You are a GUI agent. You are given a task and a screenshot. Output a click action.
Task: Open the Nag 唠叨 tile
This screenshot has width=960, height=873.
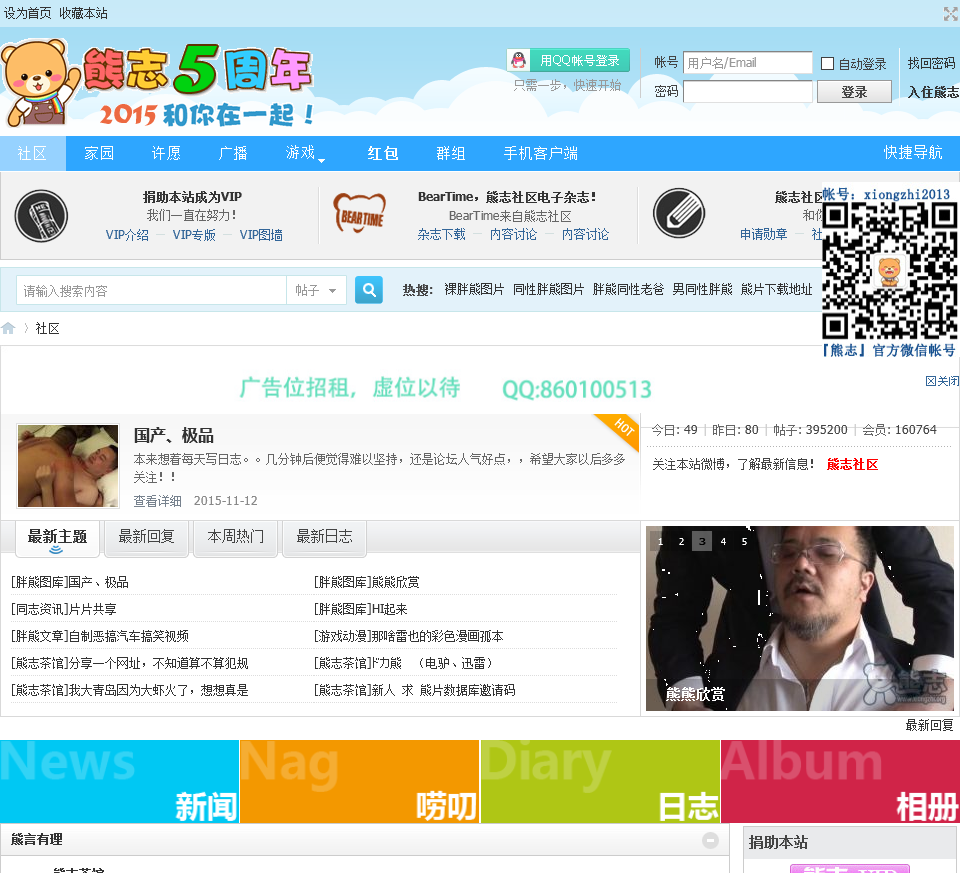pyautogui.click(x=359, y=781)
